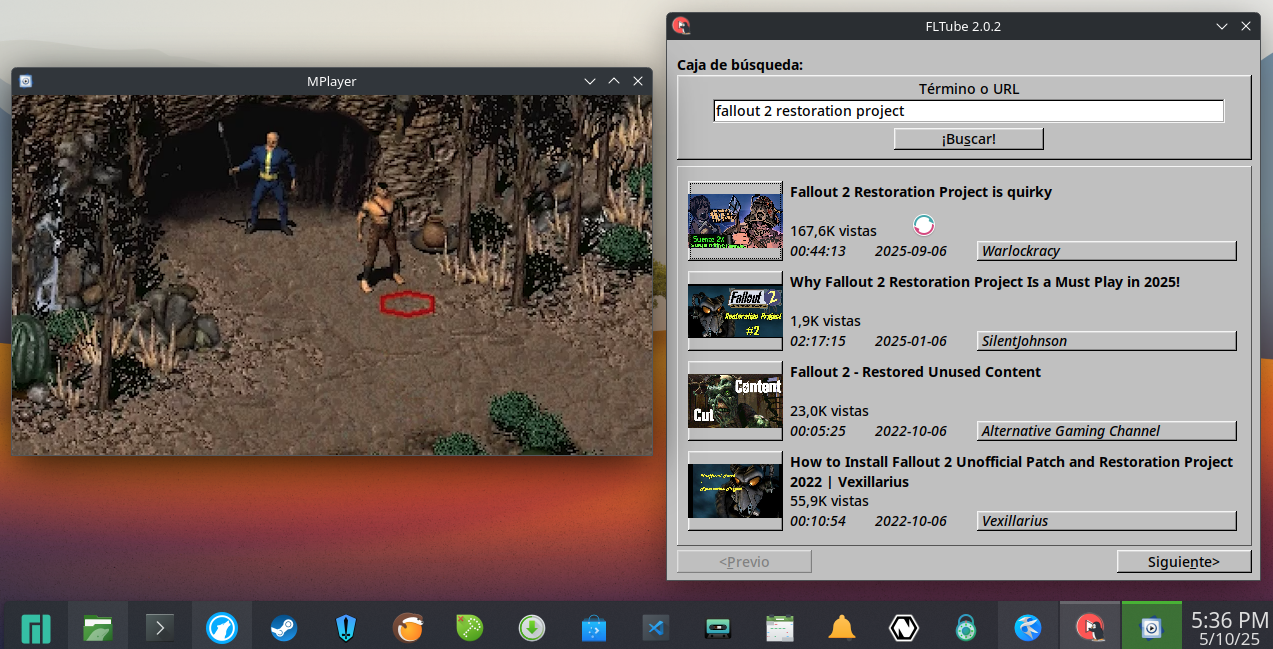Click the yellow notification bell icon

pyautogui.click(x=842, y=628)
